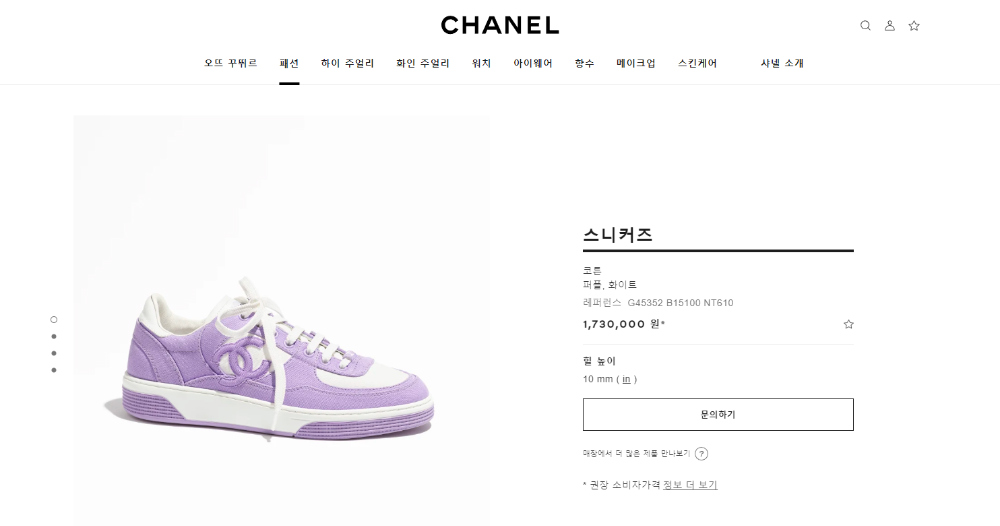The height and width of the screenshot is (526, 1000).
Task: Open the 패션 menu tab
Action: tap(289, 63)
